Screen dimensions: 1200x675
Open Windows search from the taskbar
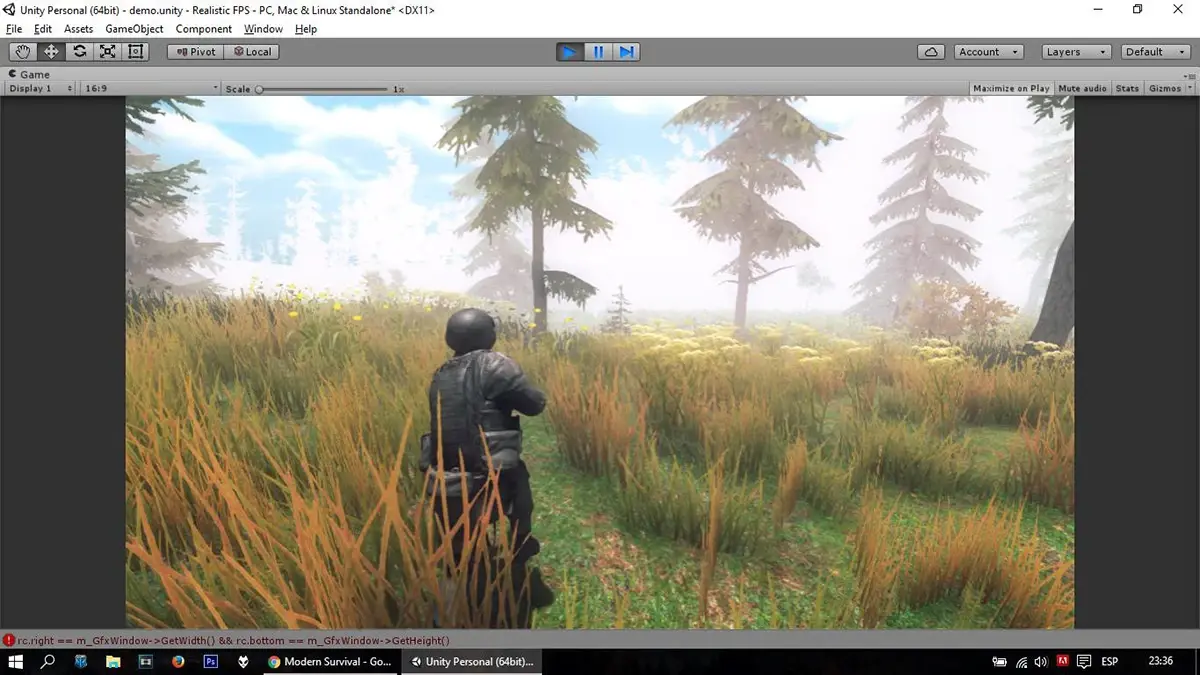(x=47, y=661)
